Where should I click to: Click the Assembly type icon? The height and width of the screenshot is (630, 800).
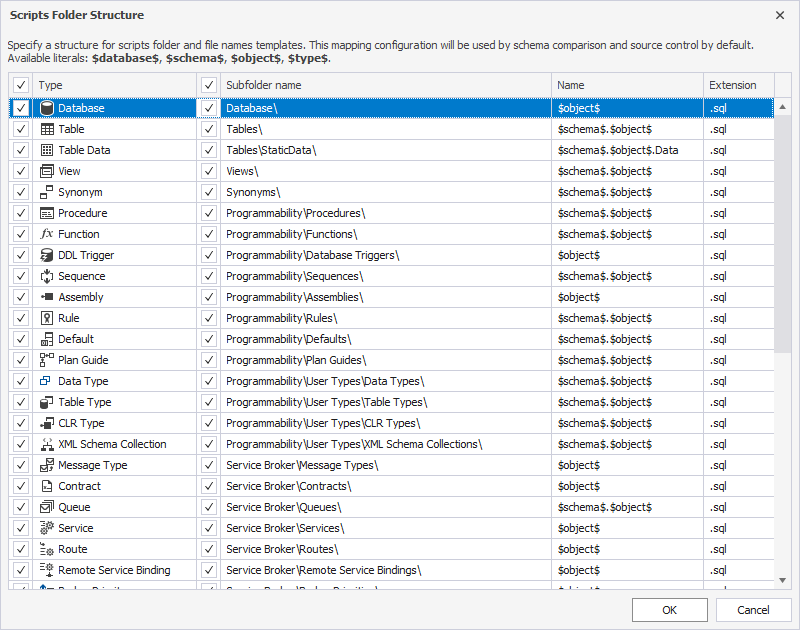coord(46,297)
